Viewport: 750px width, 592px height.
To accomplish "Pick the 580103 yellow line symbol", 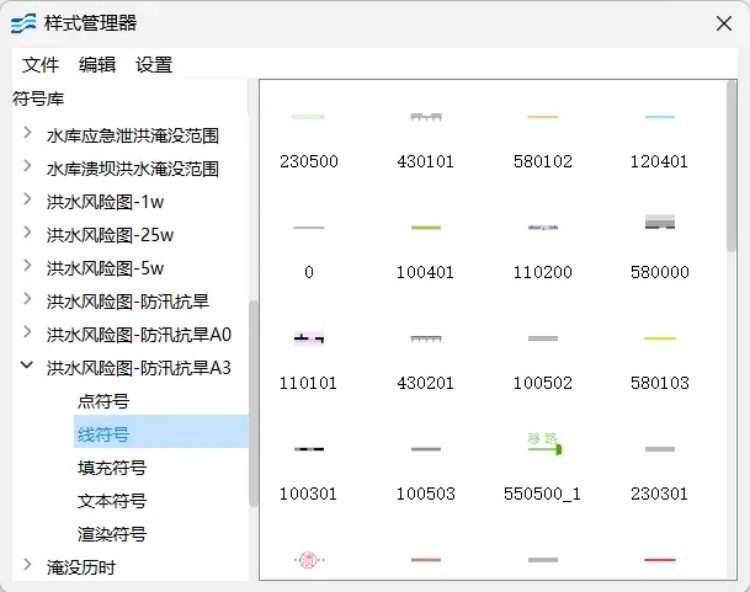I will click(x=659, y=339).
